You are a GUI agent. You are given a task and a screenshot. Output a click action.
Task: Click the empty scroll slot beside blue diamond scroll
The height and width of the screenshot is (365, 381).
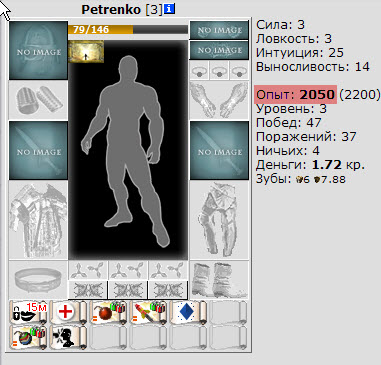click(229, 312)
